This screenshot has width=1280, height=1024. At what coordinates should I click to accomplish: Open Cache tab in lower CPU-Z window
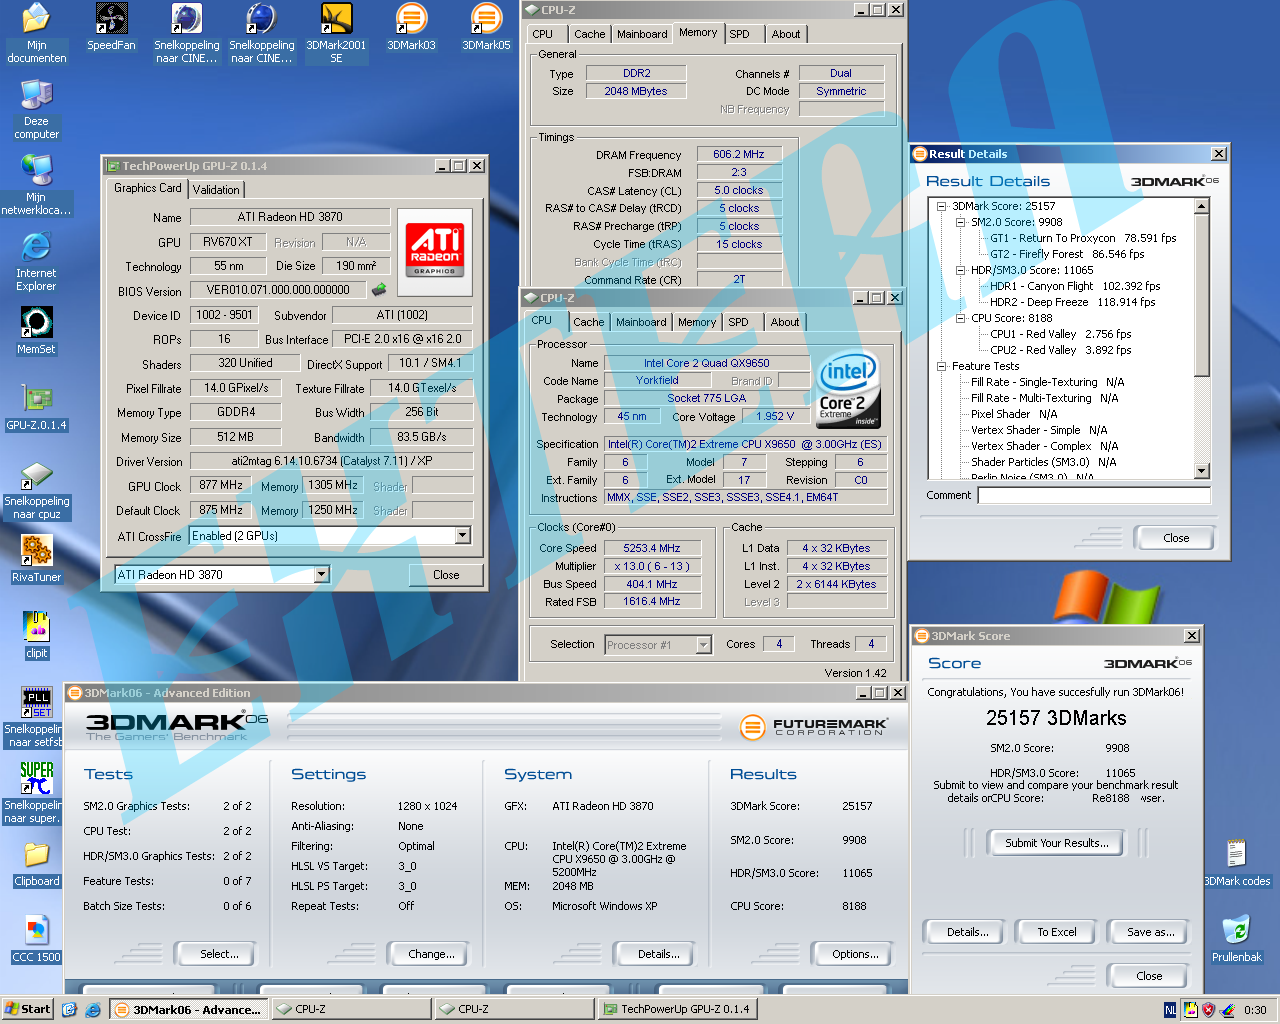pyautogui.click(x=588, y=322)
